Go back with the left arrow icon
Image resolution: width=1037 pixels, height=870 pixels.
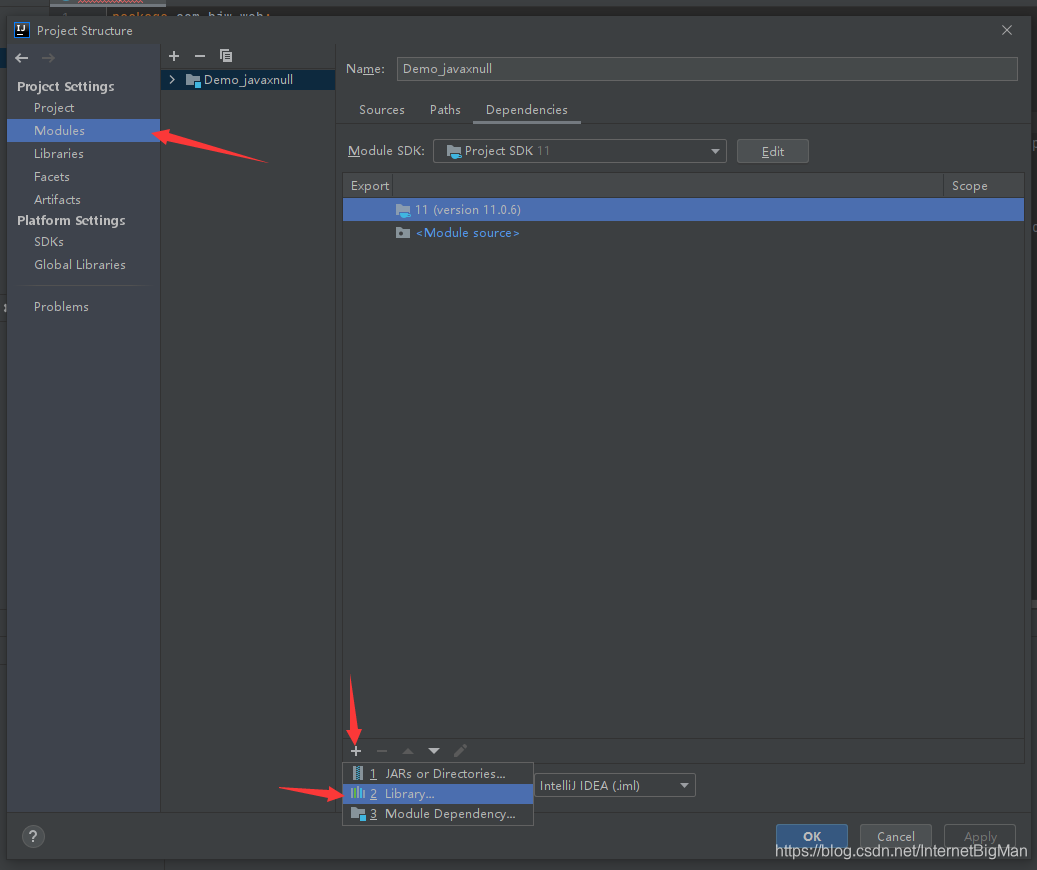point(22,58)
